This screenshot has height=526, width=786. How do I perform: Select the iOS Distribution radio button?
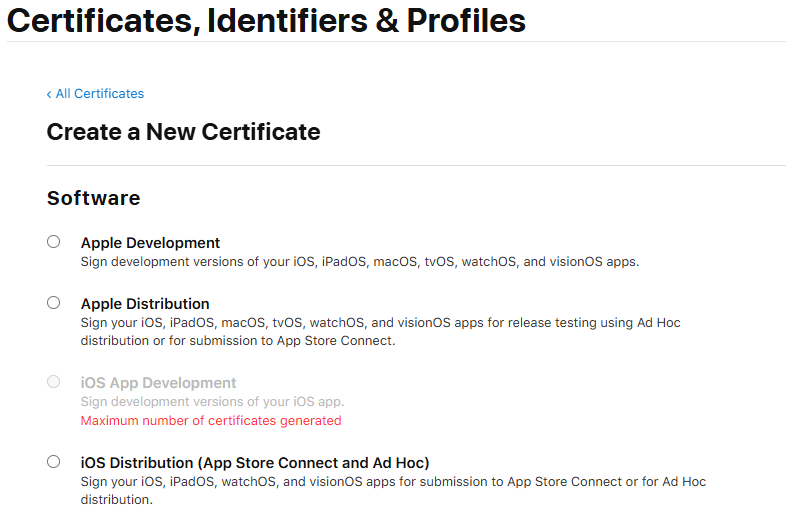pos(54,462)
